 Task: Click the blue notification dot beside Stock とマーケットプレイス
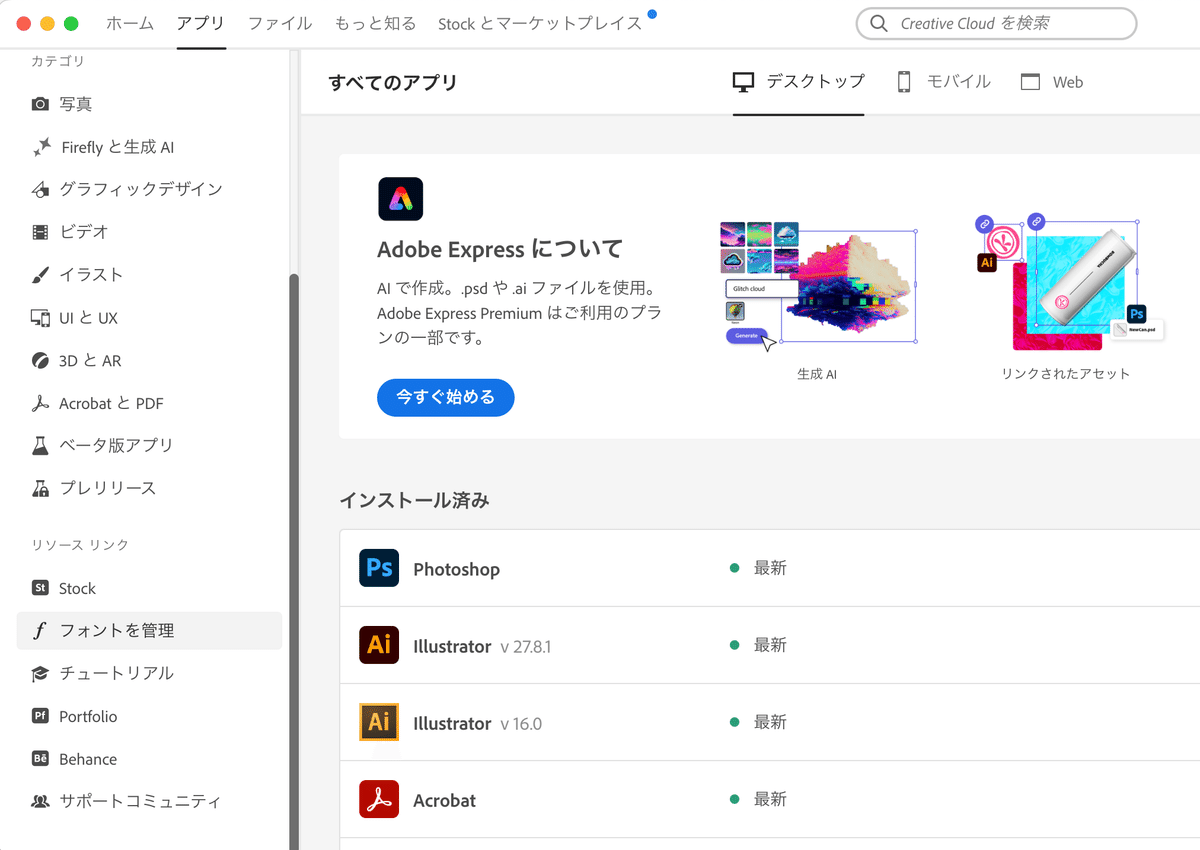[x=652, y=14]
